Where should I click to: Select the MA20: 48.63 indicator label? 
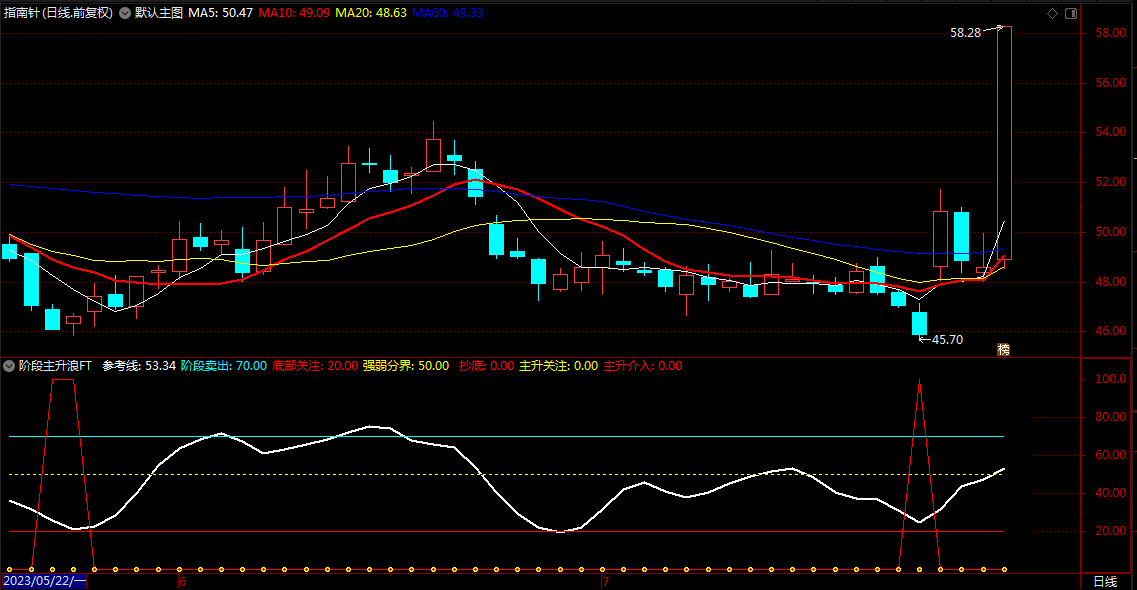tap(371, 13)
